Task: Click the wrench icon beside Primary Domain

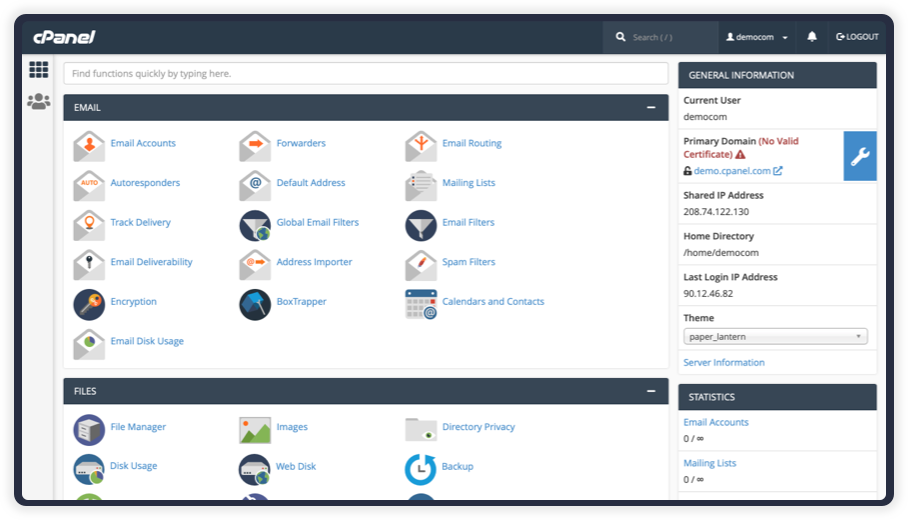Action: (860, 156)
